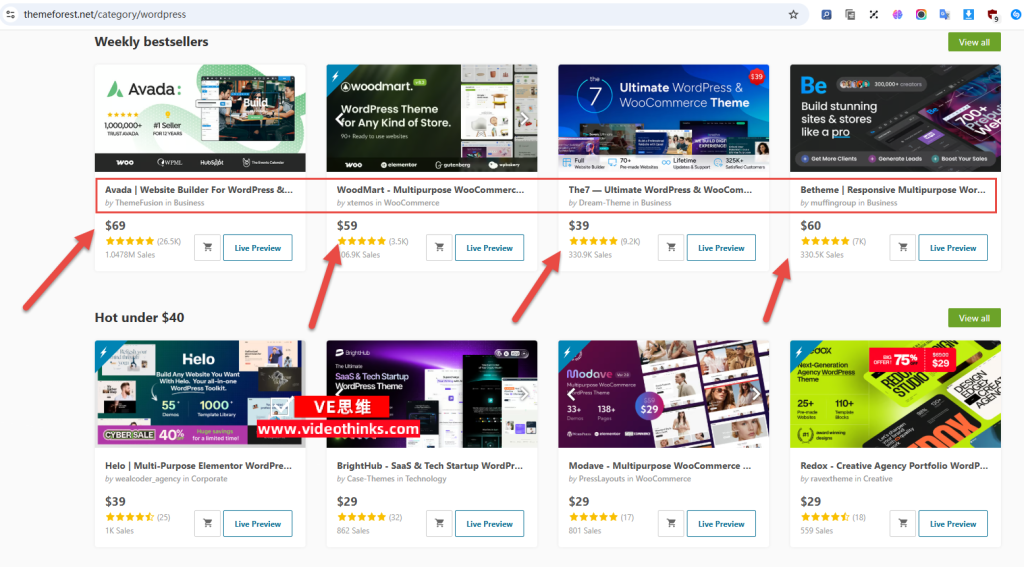
Task: Open Live Preview for Avada
Action: [257, 248]
